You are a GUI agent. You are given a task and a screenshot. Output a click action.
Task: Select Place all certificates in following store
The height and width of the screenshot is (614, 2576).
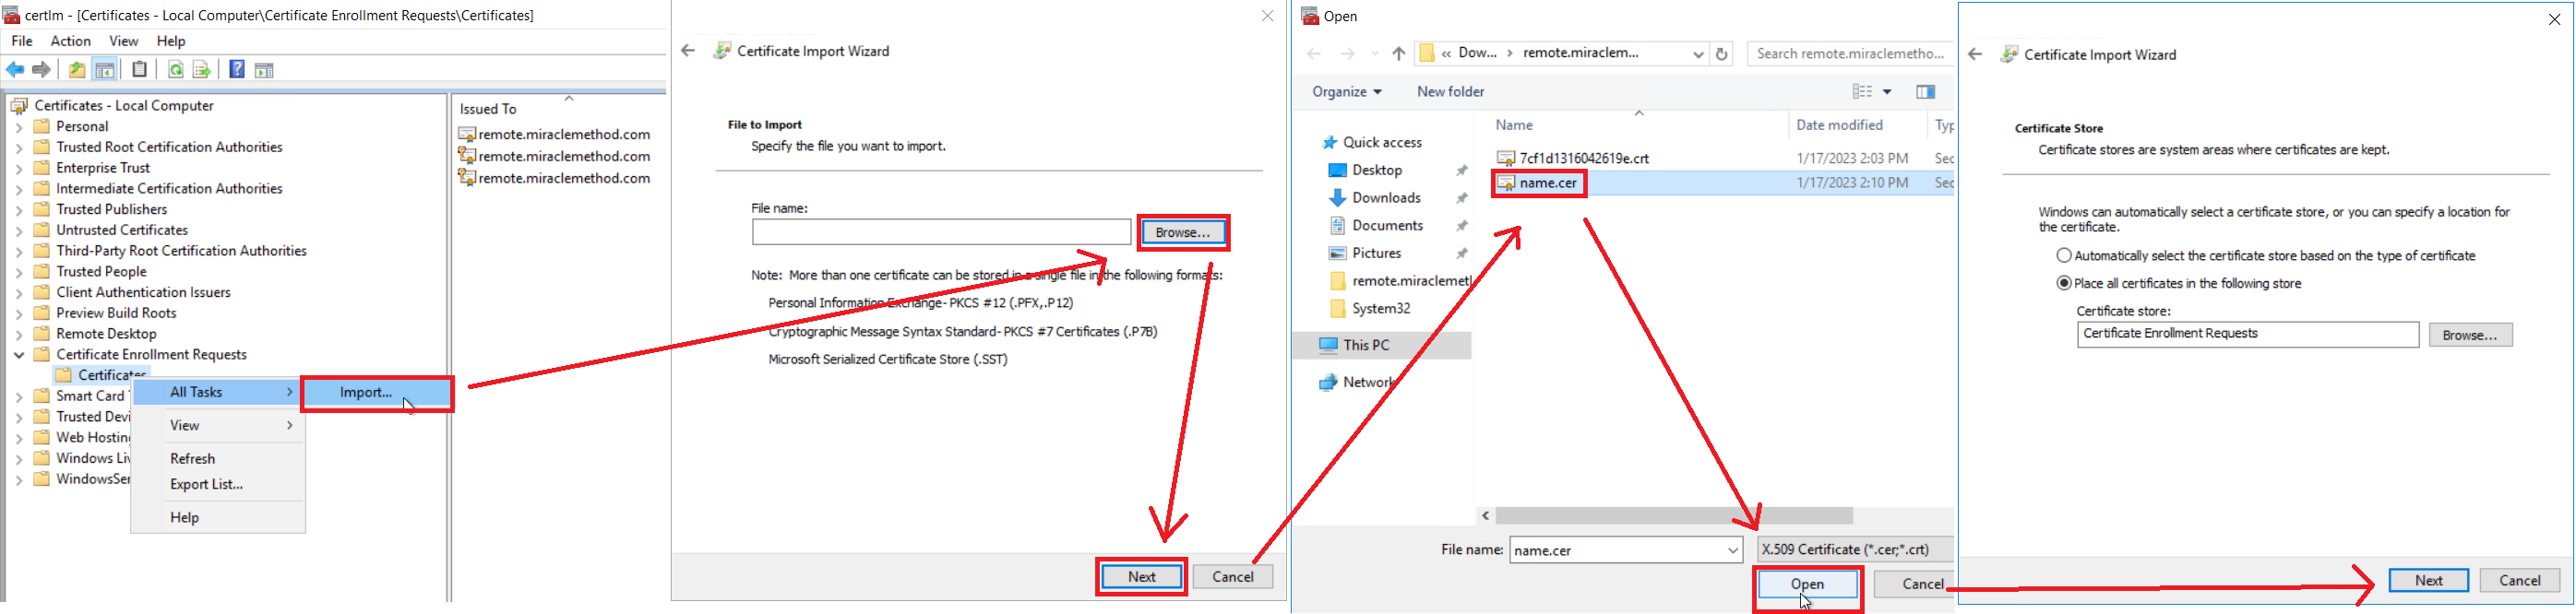[x=2064, y=284]
